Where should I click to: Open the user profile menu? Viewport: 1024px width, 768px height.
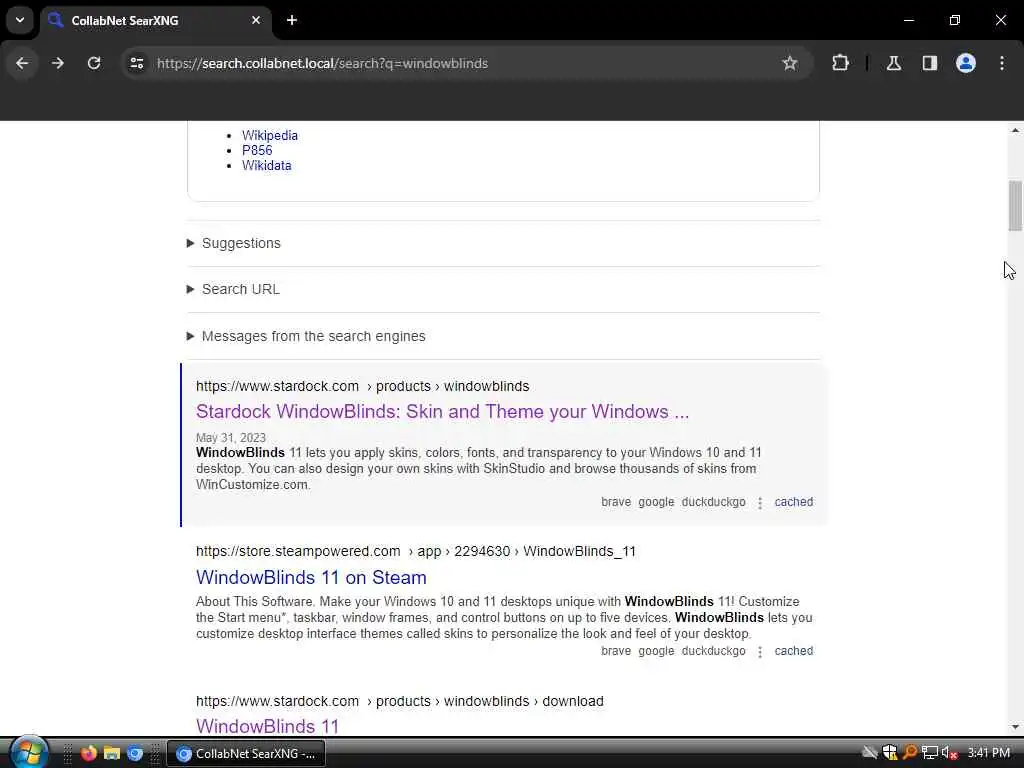tap(966, 63)
